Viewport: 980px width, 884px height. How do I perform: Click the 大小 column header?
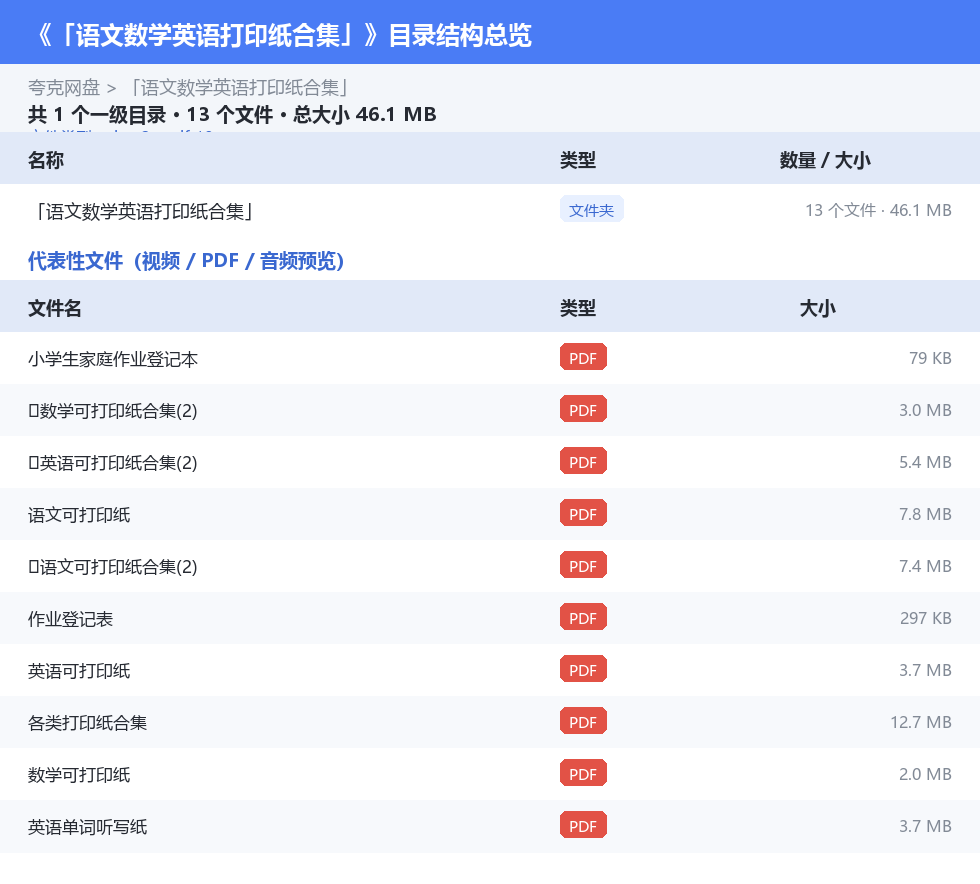[x=818, y=308]
